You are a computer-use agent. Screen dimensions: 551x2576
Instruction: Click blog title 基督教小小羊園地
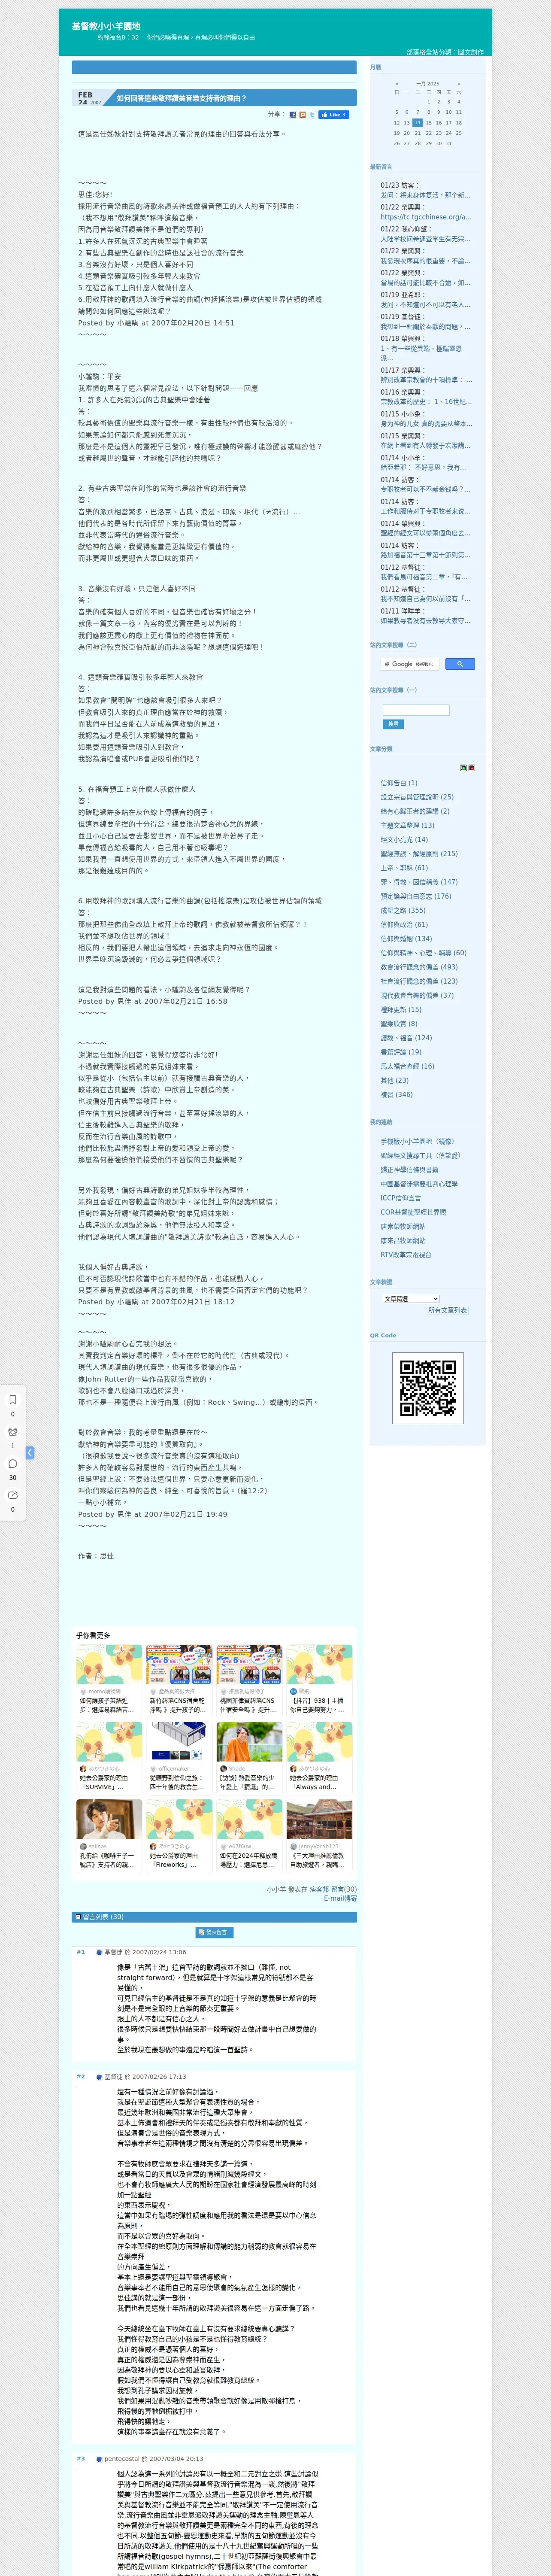point(106,26)
